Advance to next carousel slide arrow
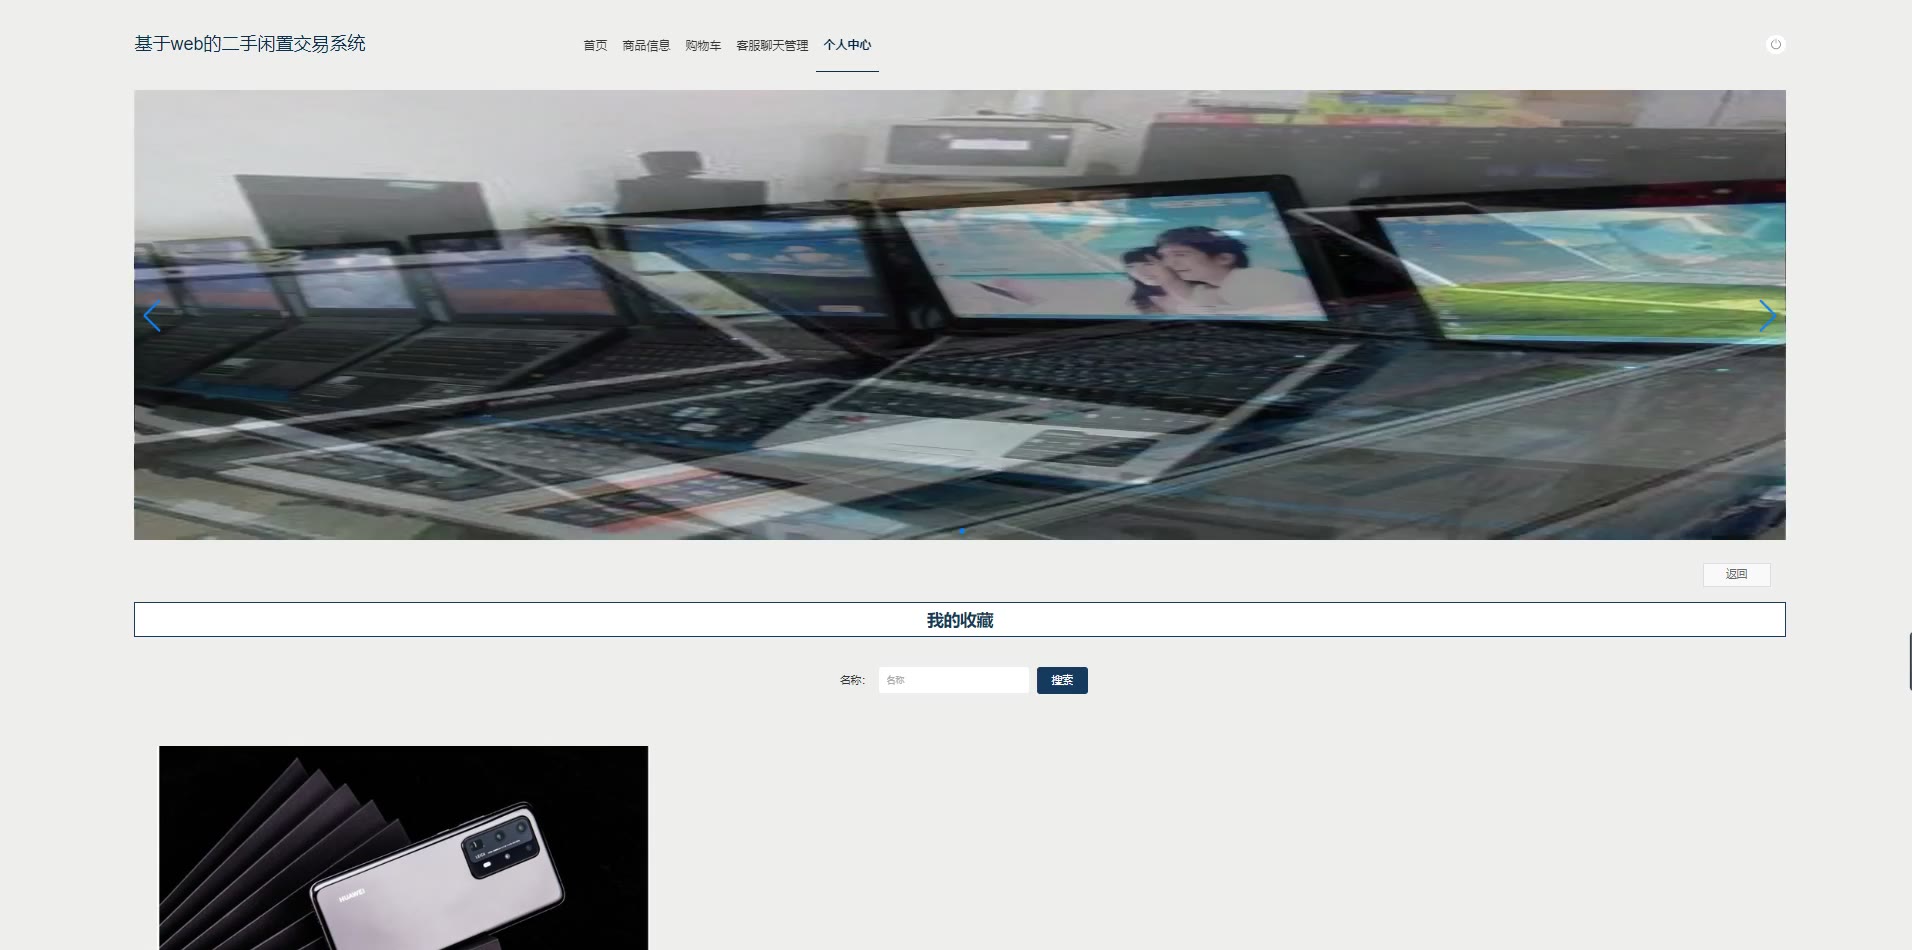Screen dimensions: 1912x950 click(x=1767, y=316)
